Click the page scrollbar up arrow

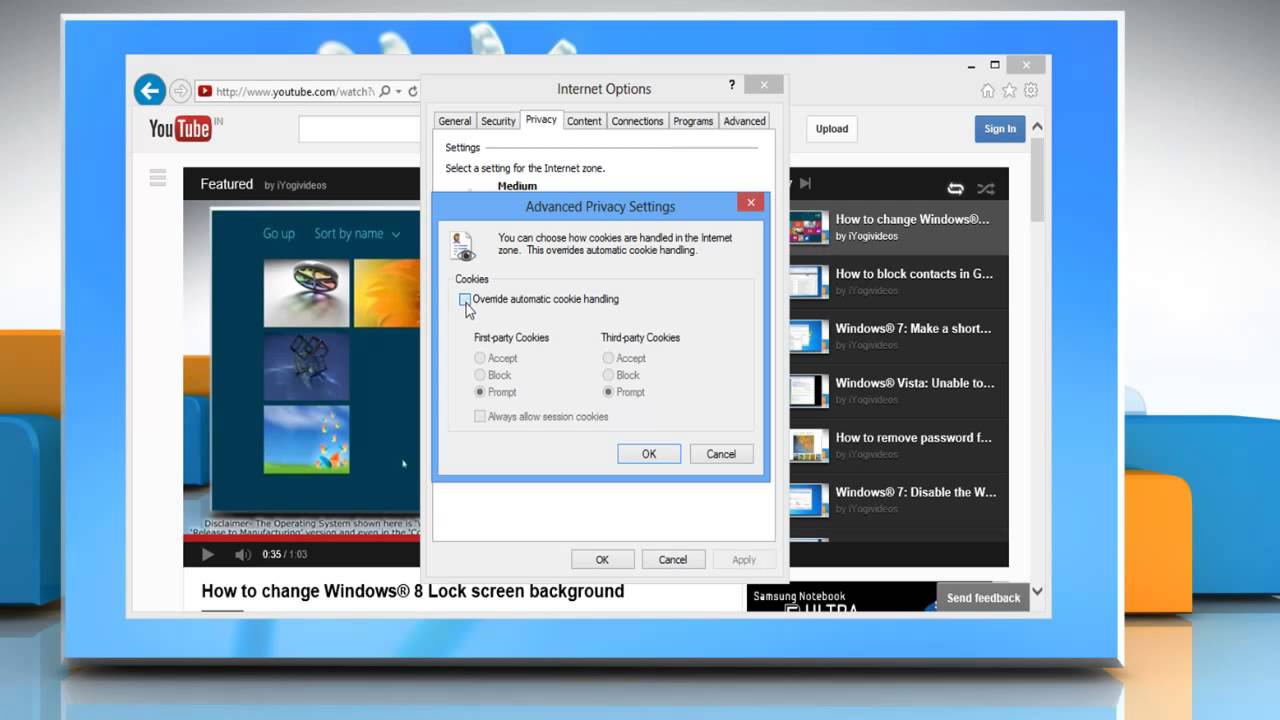[1037, 128]
